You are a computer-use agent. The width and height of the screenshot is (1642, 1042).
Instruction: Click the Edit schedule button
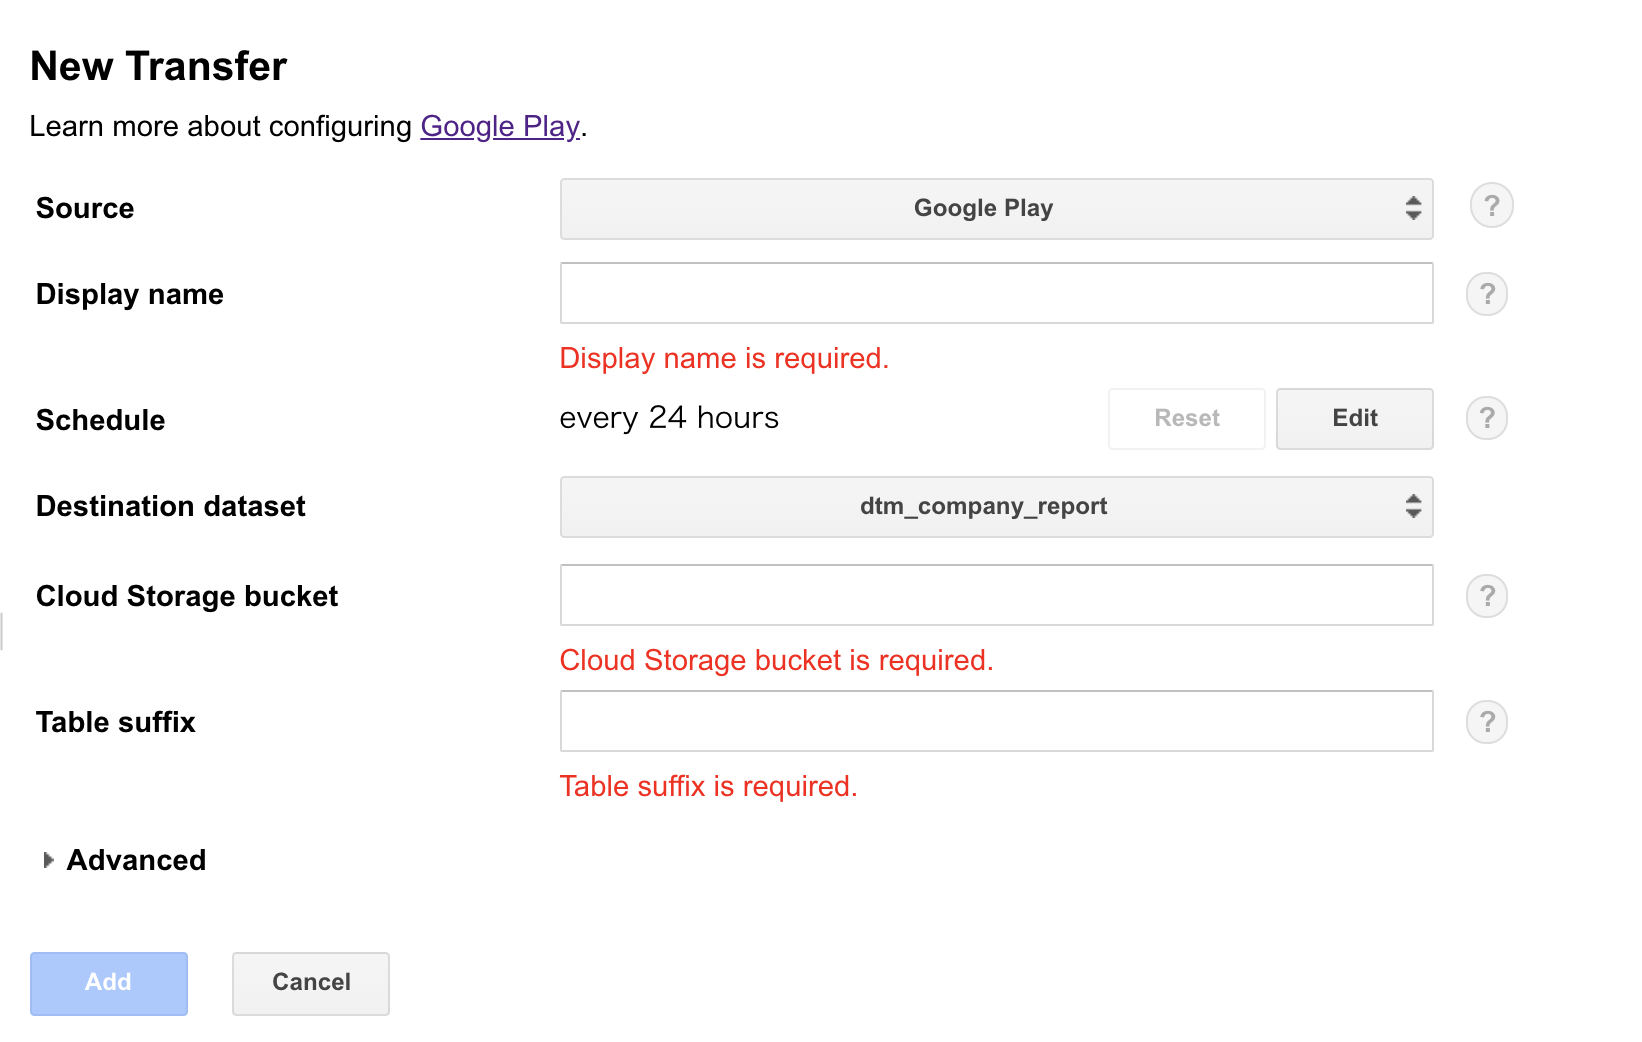(1354, 419)
